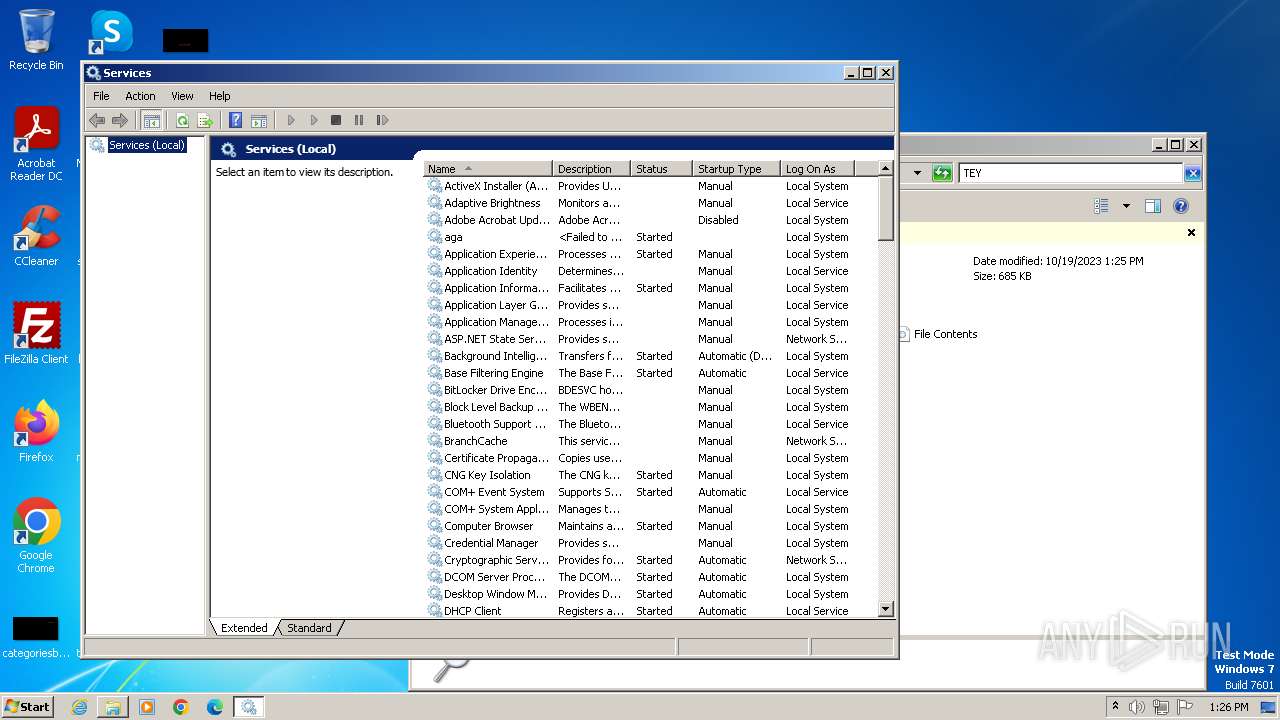Sort by the Description column header

(x=592, y=169)
